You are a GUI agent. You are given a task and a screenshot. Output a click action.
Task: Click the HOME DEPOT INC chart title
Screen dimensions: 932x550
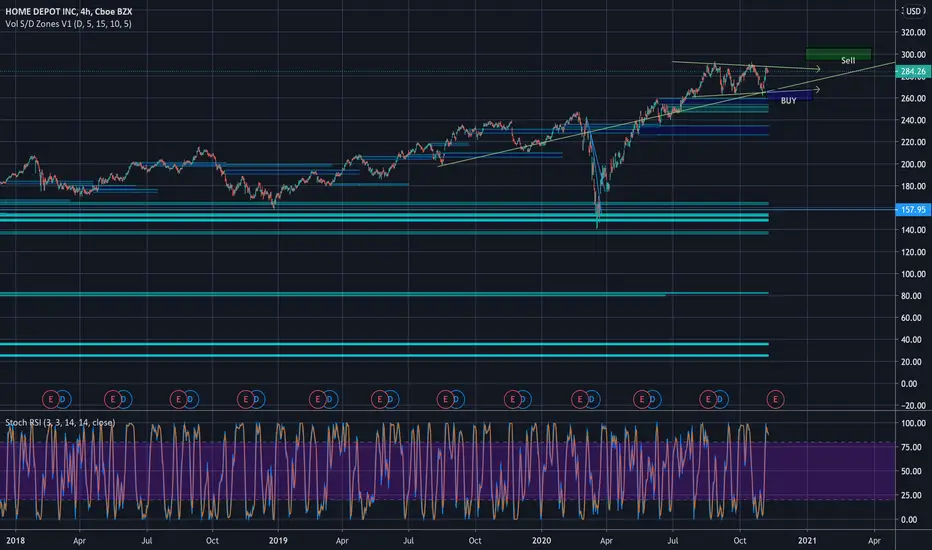(x=69, y=11)
